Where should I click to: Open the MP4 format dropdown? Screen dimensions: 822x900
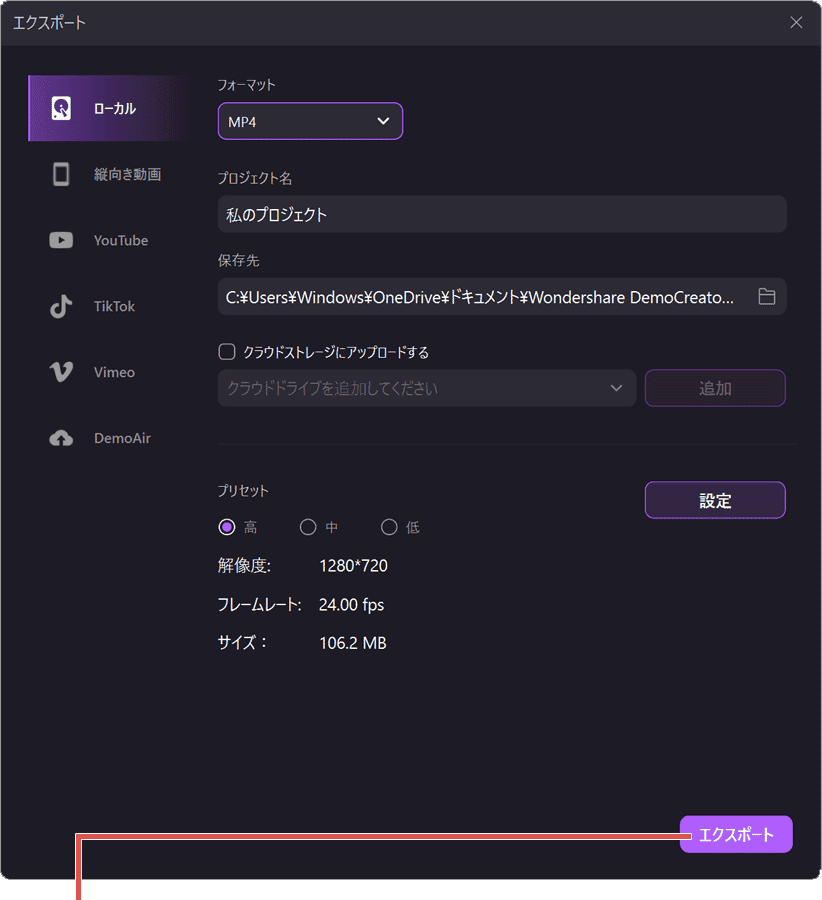[x=310, y=121]
